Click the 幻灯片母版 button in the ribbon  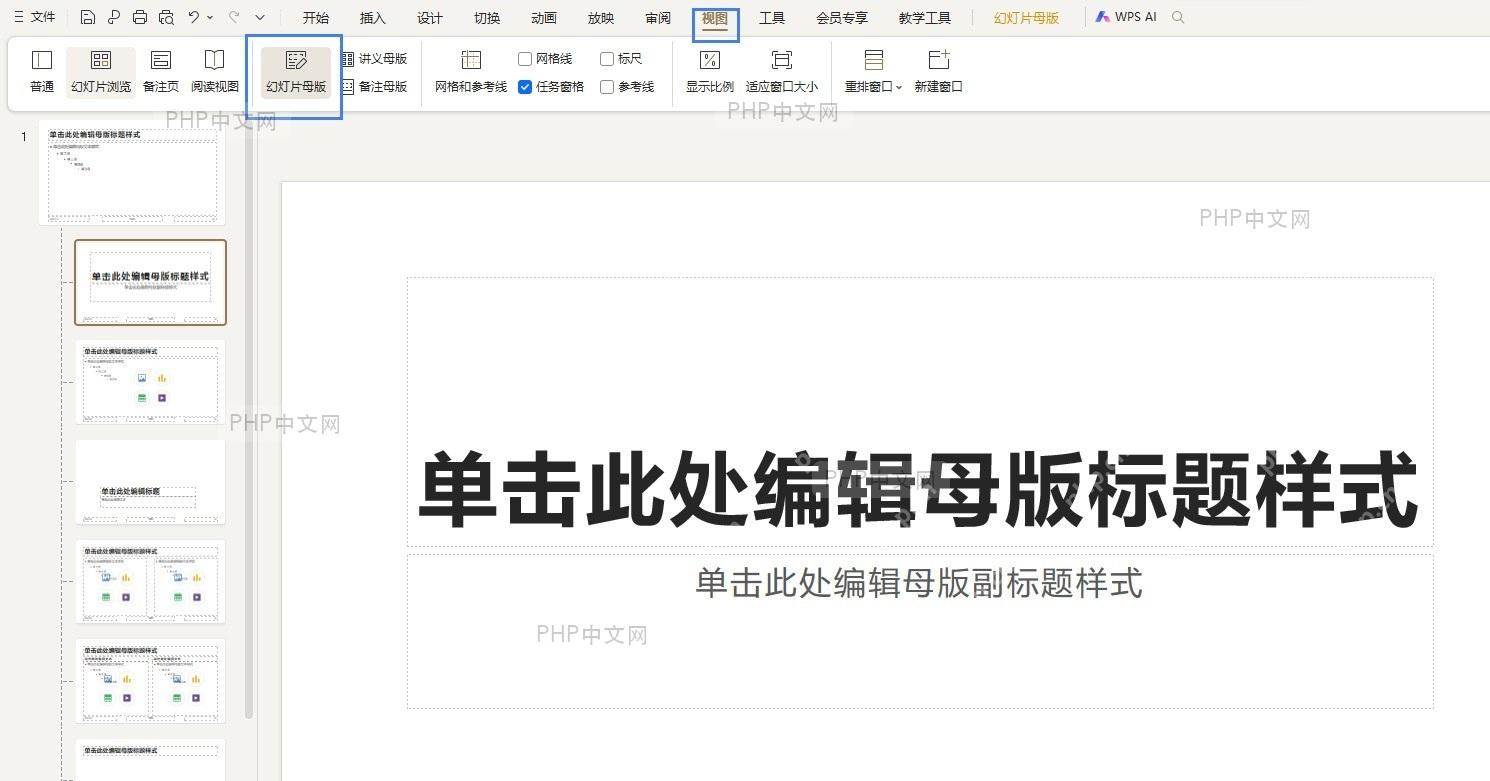pyautogui.click(x=296, y=72)
